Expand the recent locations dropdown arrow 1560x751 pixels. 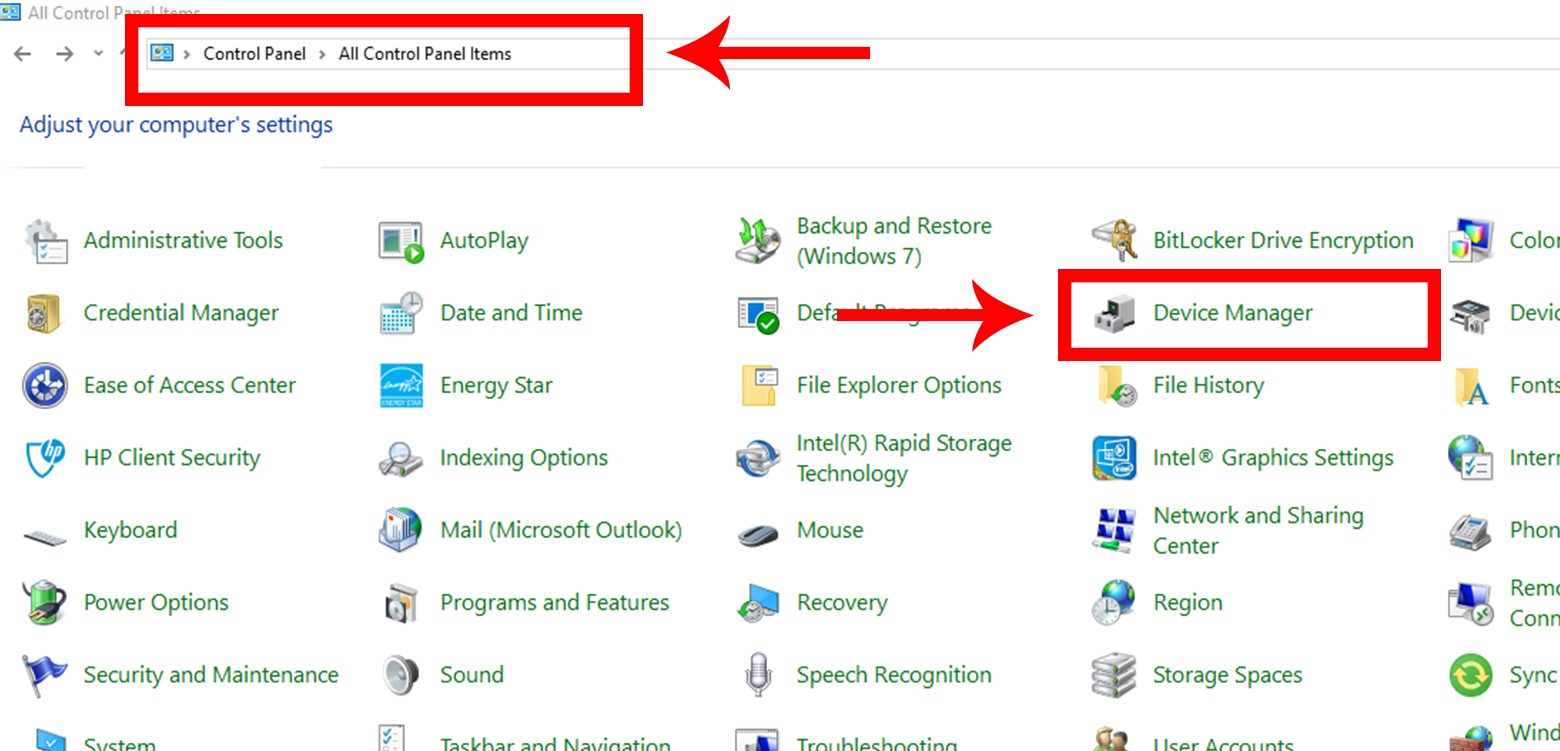[98, 53]
